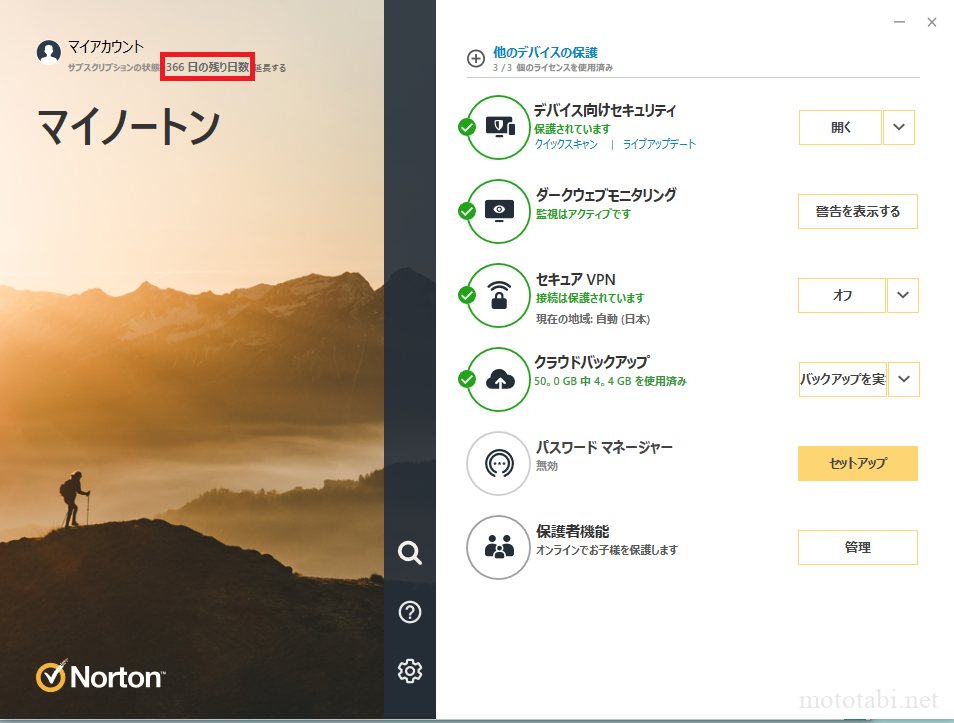Viewport: 954px width, 723px height.
Task: Click 50.0 GB 中 4.4 GB を使用済み text
Action: click(610, 381)
